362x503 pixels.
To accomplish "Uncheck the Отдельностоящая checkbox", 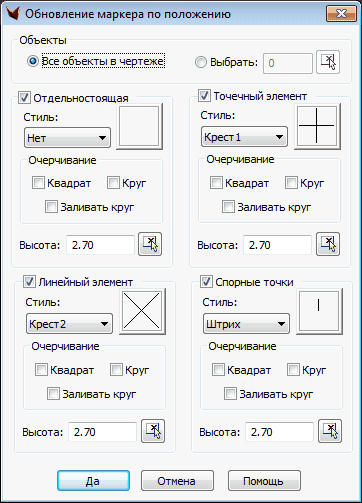I will click(24, 97).
